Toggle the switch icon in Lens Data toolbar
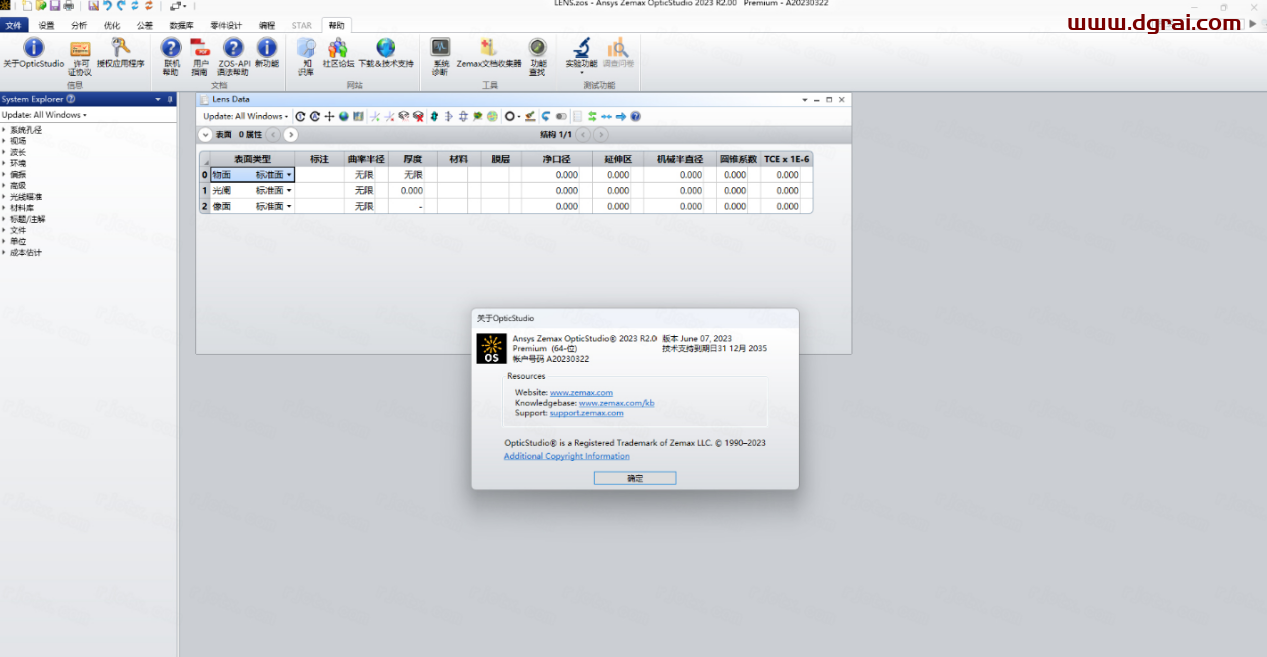 tap(561, 116)
